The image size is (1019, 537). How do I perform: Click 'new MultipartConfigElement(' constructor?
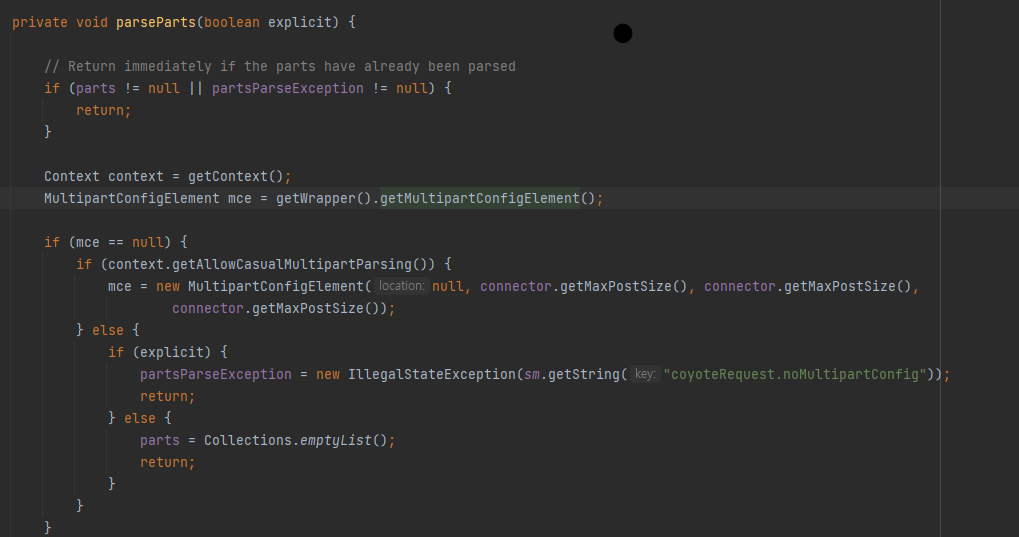[264, 287]
